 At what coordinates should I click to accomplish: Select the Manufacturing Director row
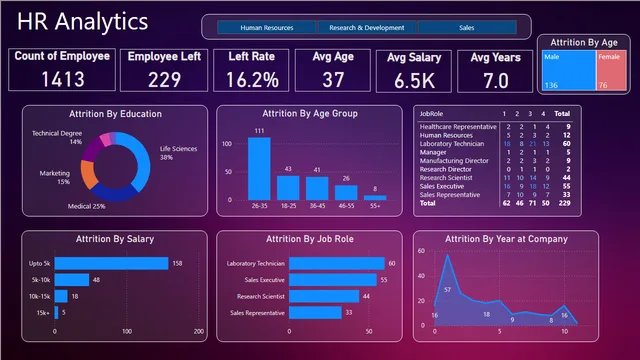(x=495, y=161)
